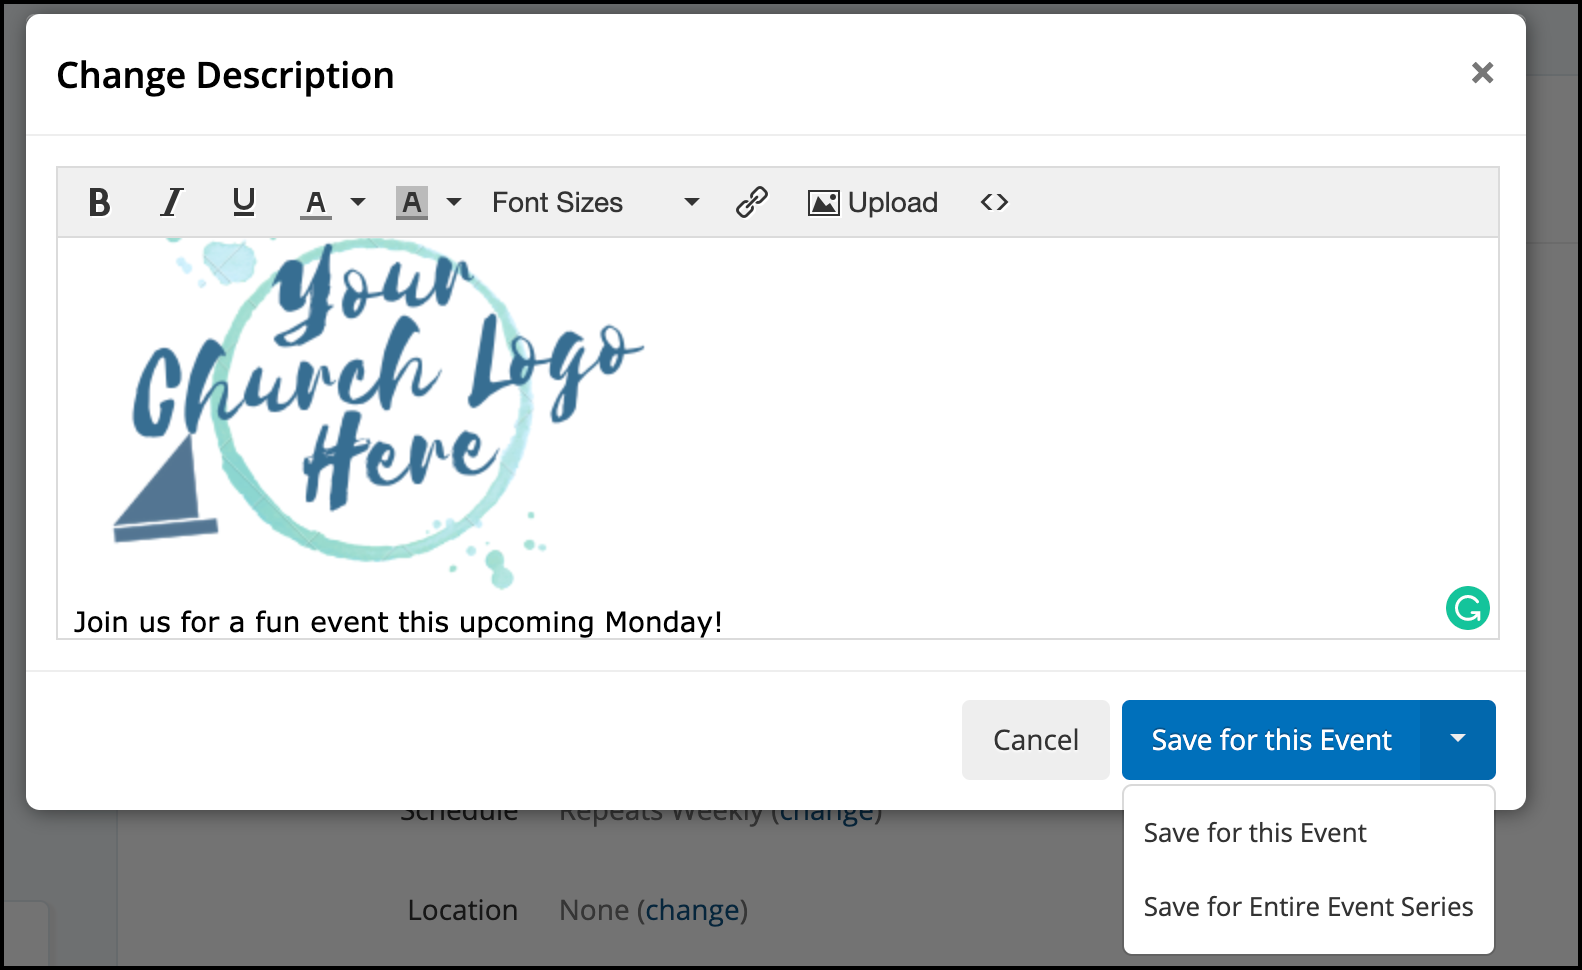
Task: Apply italic formatting
Action: (172, 203)
